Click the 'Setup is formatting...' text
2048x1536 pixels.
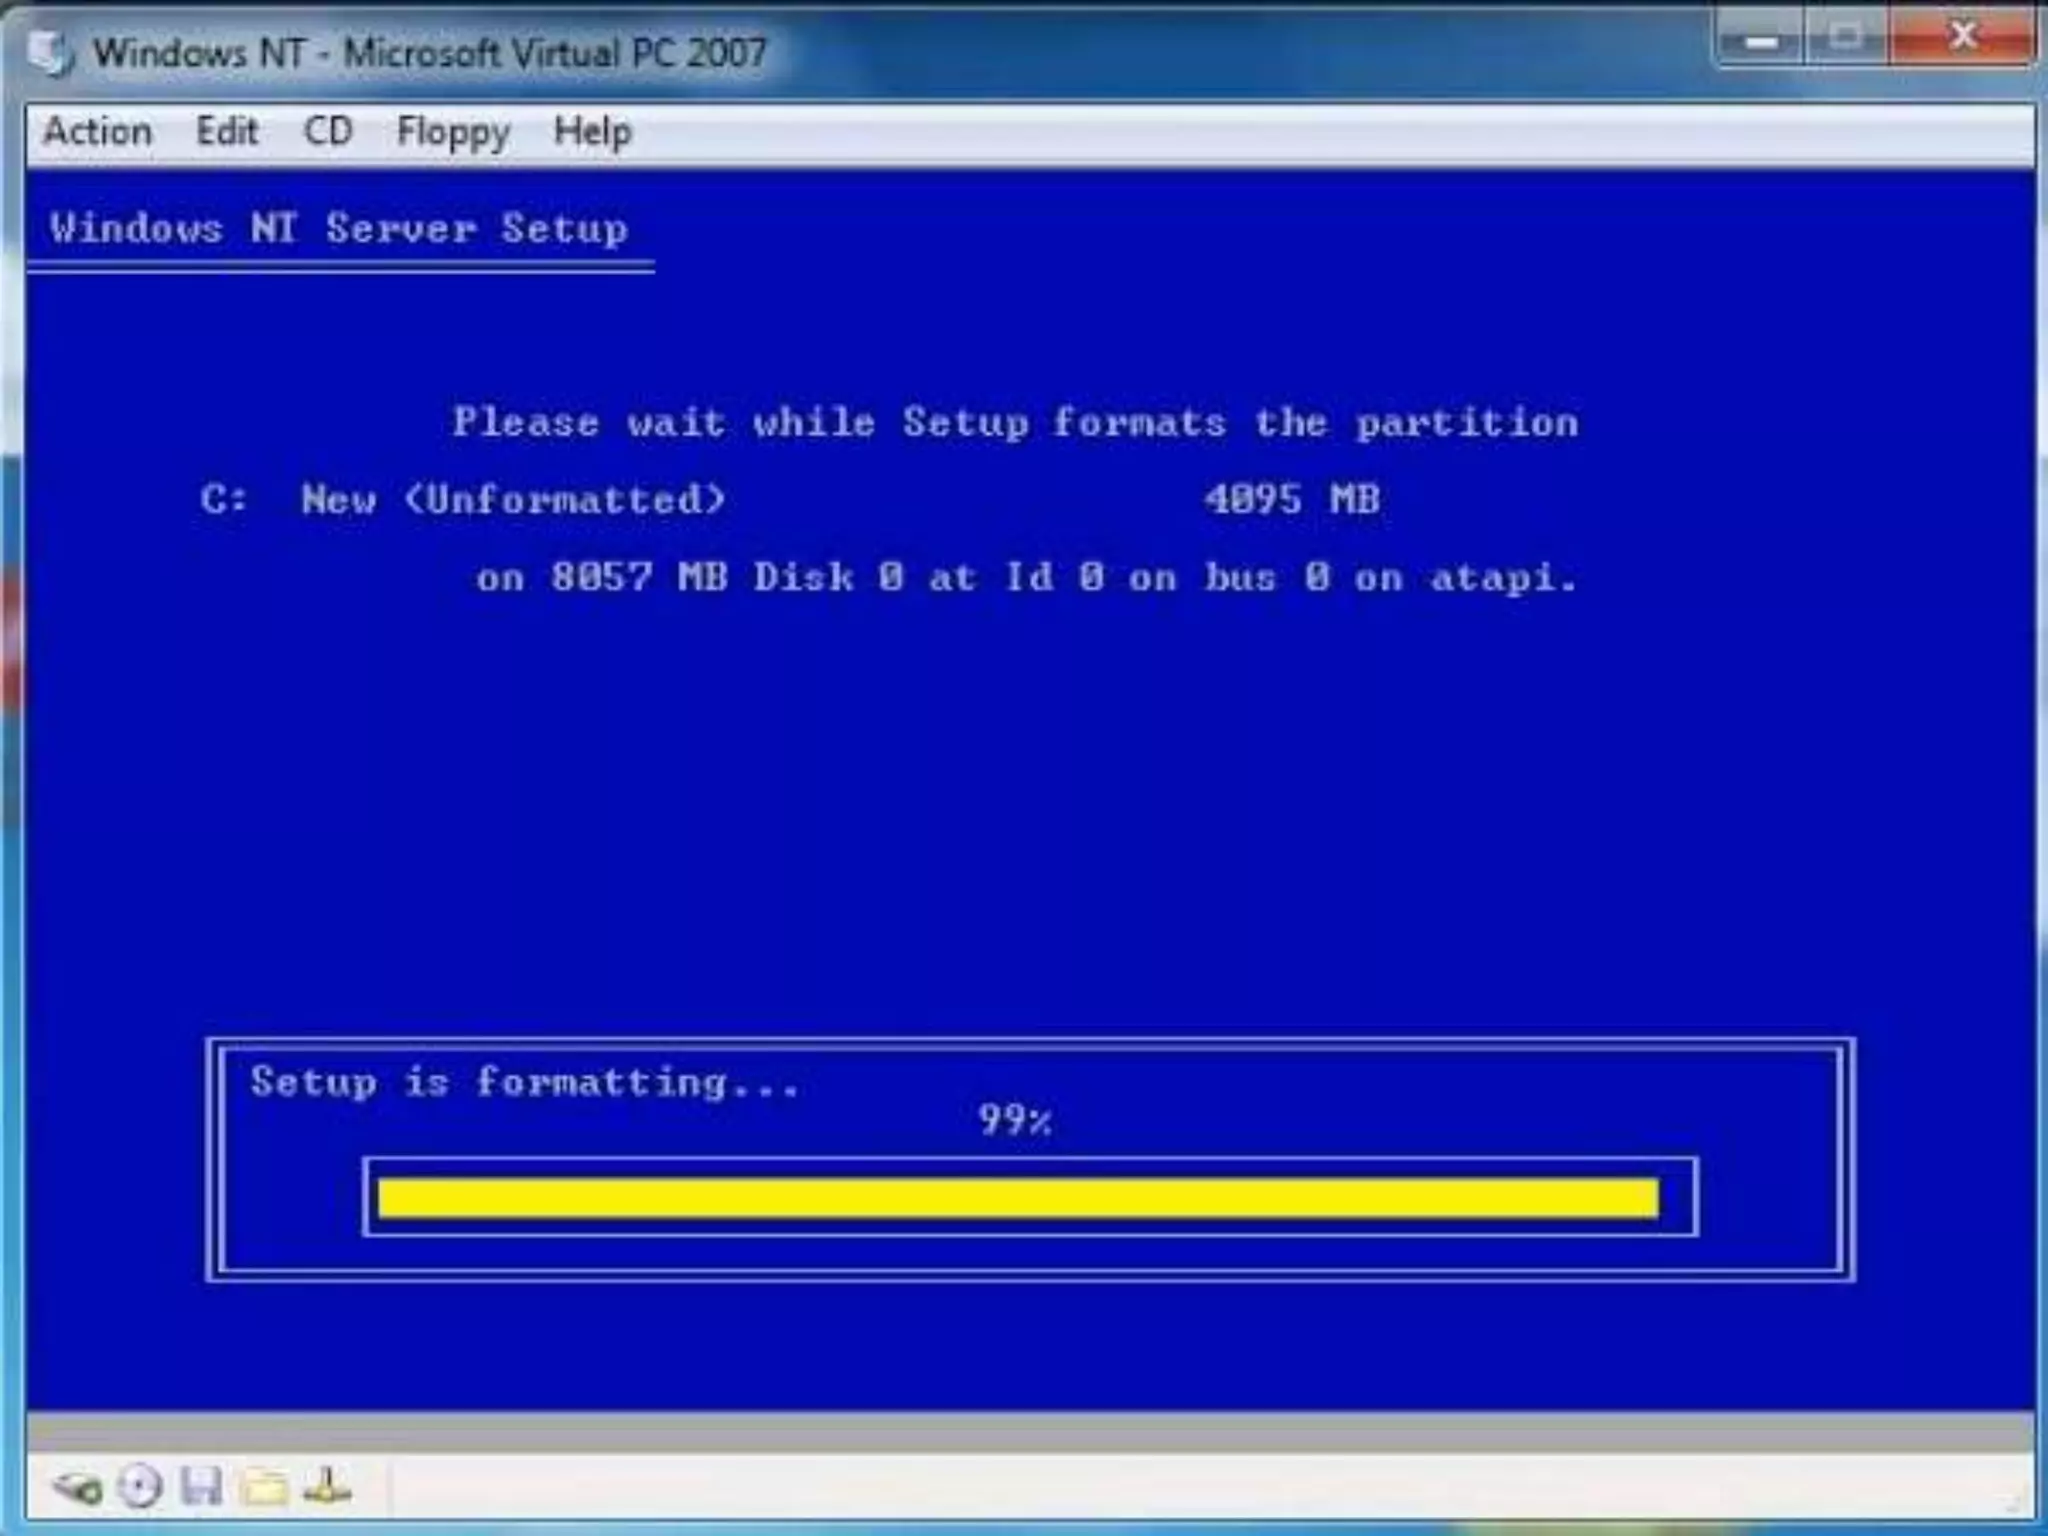(525, 1082)
